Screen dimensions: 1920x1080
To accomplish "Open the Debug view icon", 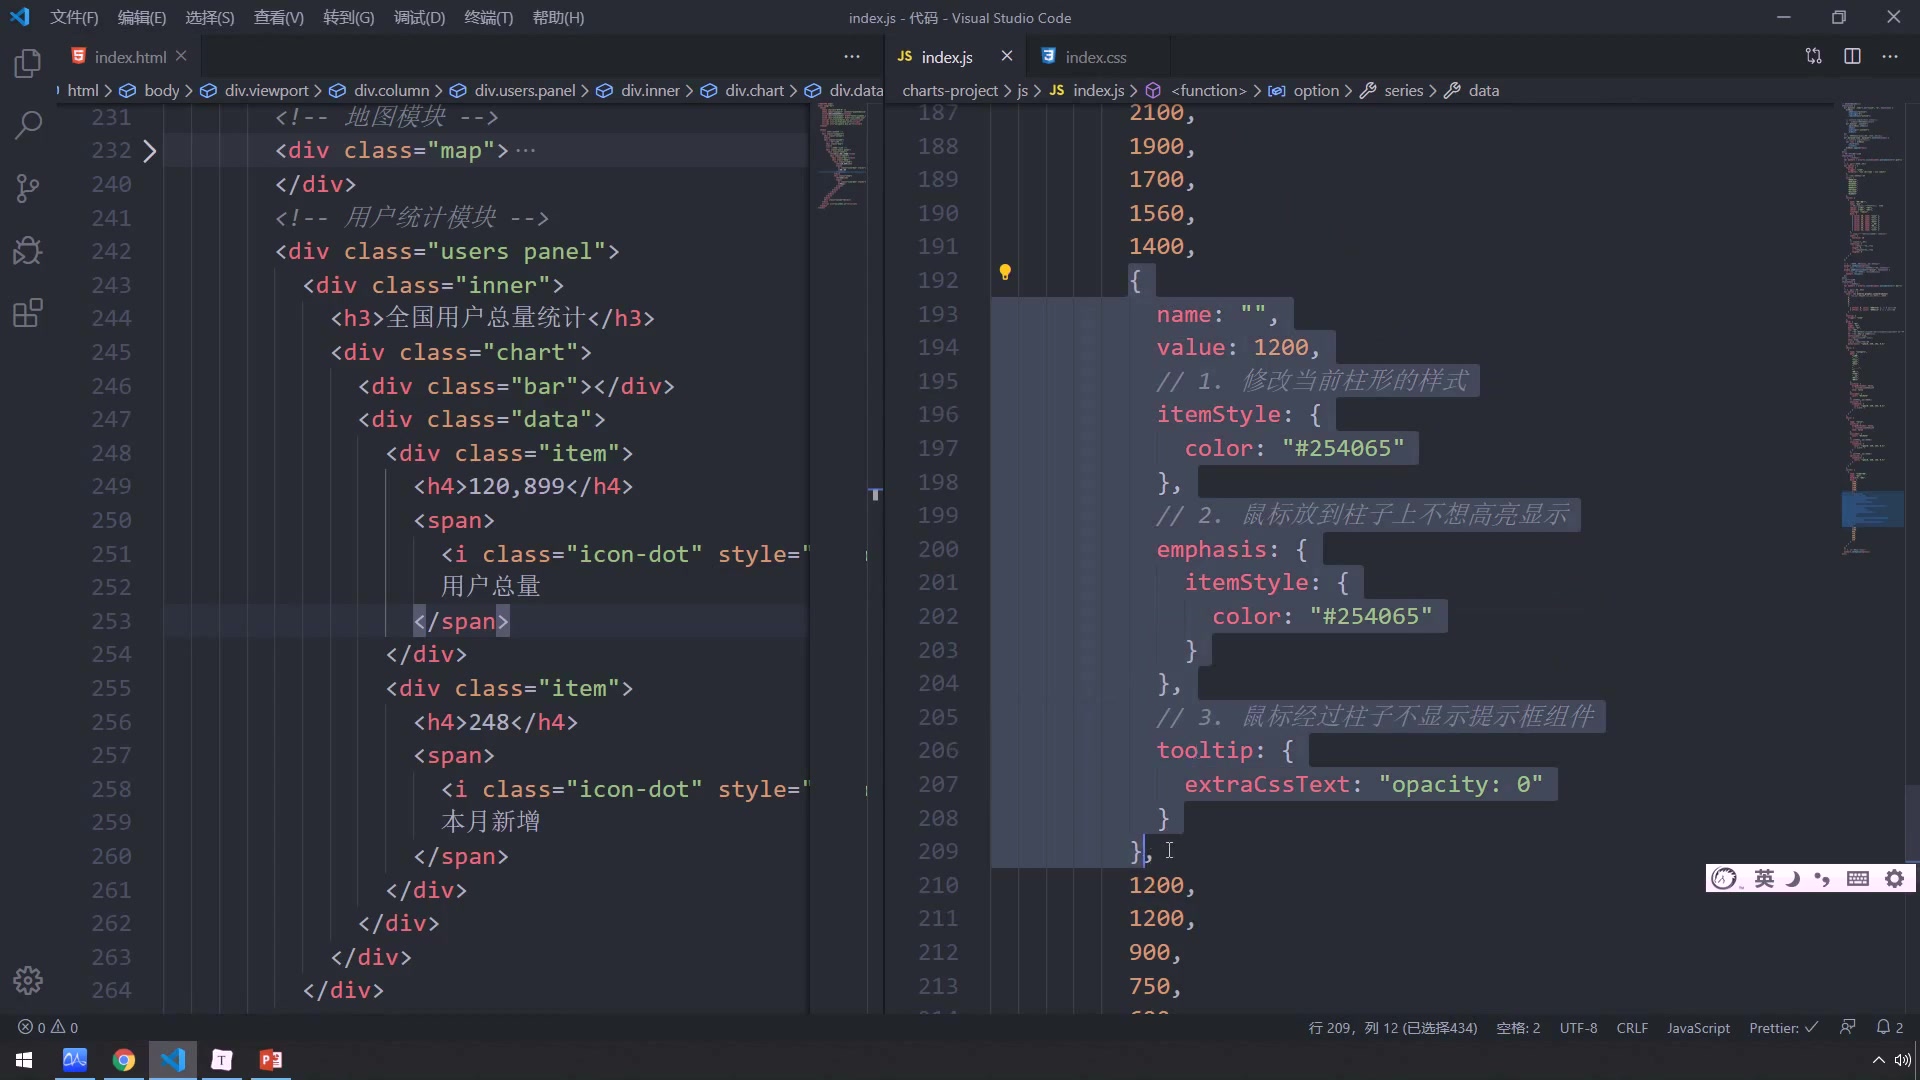I will 28,250.
